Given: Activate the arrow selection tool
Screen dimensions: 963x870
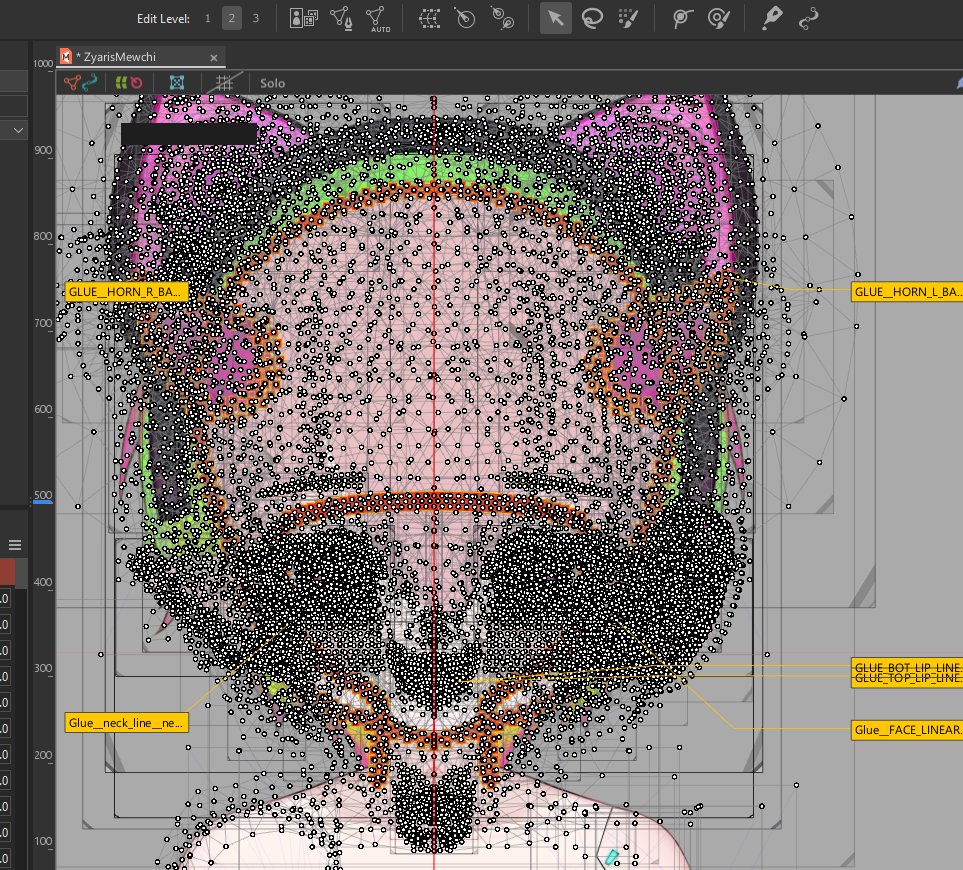Looking at the screenshot, I should point(556,18).
